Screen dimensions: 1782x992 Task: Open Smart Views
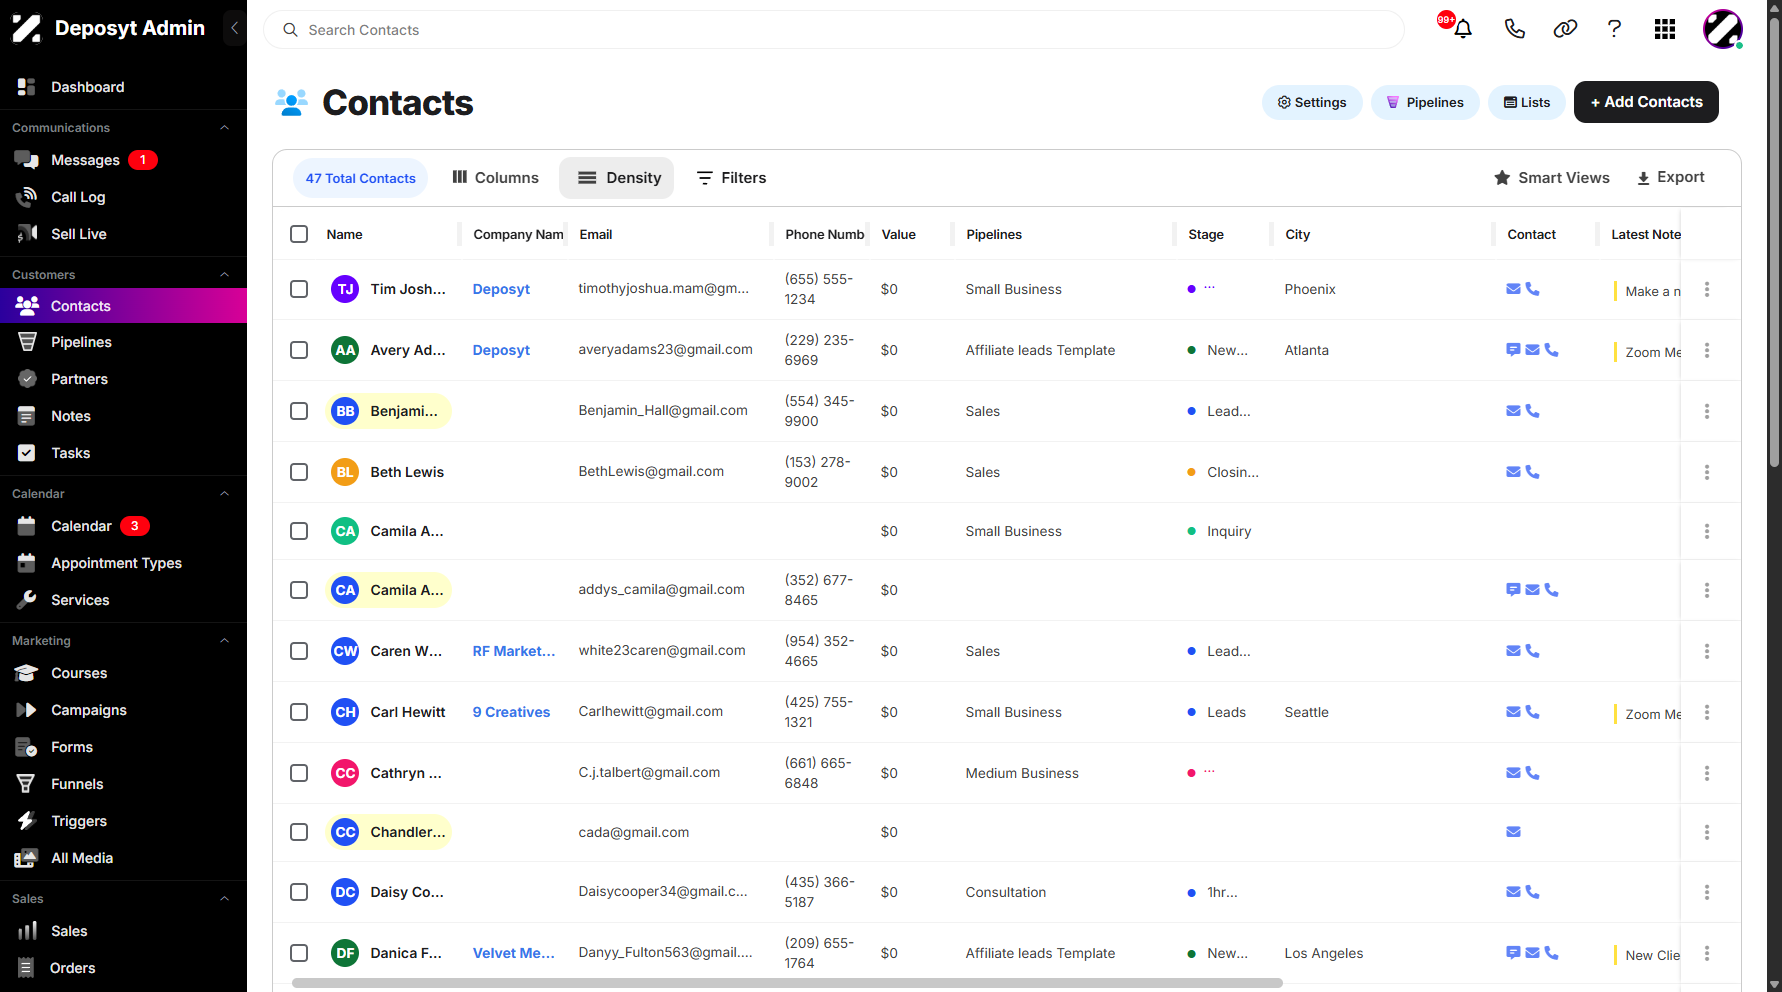click(x=1552, y=177)
